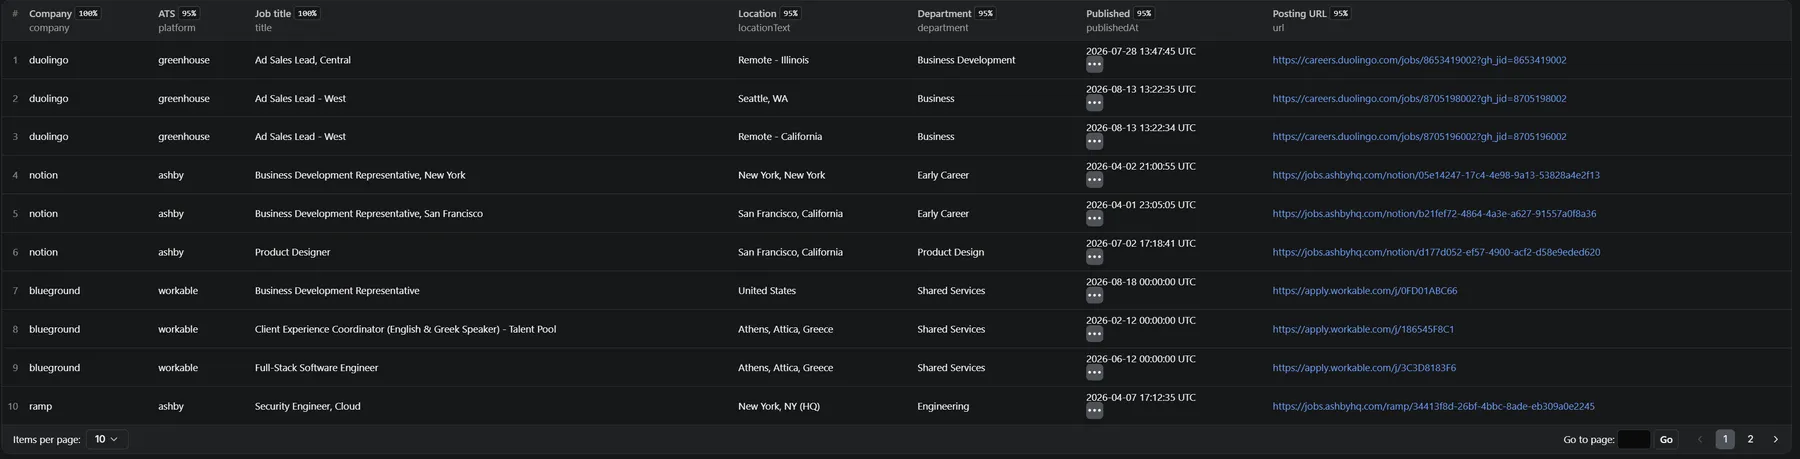Open ellipsis menu for 2026-07-02 17:18:41 published date
The width and height of the screenshot is (1800, 459).
pos(1094,257)
